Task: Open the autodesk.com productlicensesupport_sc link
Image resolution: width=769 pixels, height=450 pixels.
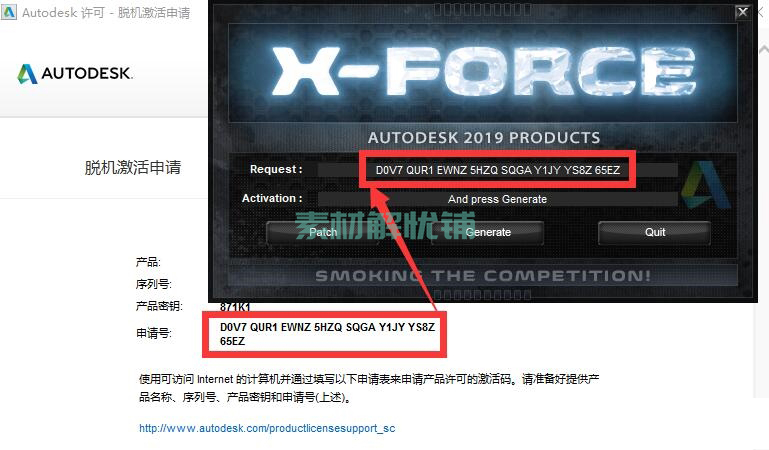Action: click(x=267, y=428)
